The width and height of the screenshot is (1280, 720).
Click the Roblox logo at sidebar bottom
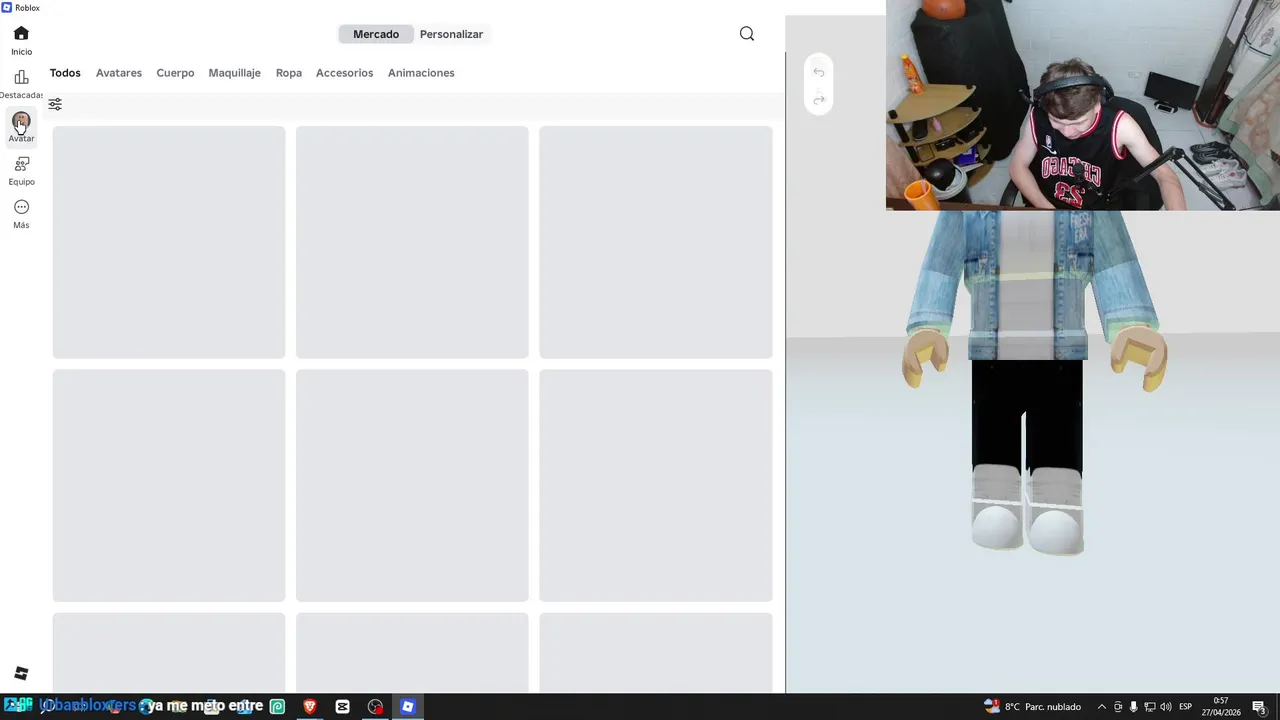click(21, 673)
